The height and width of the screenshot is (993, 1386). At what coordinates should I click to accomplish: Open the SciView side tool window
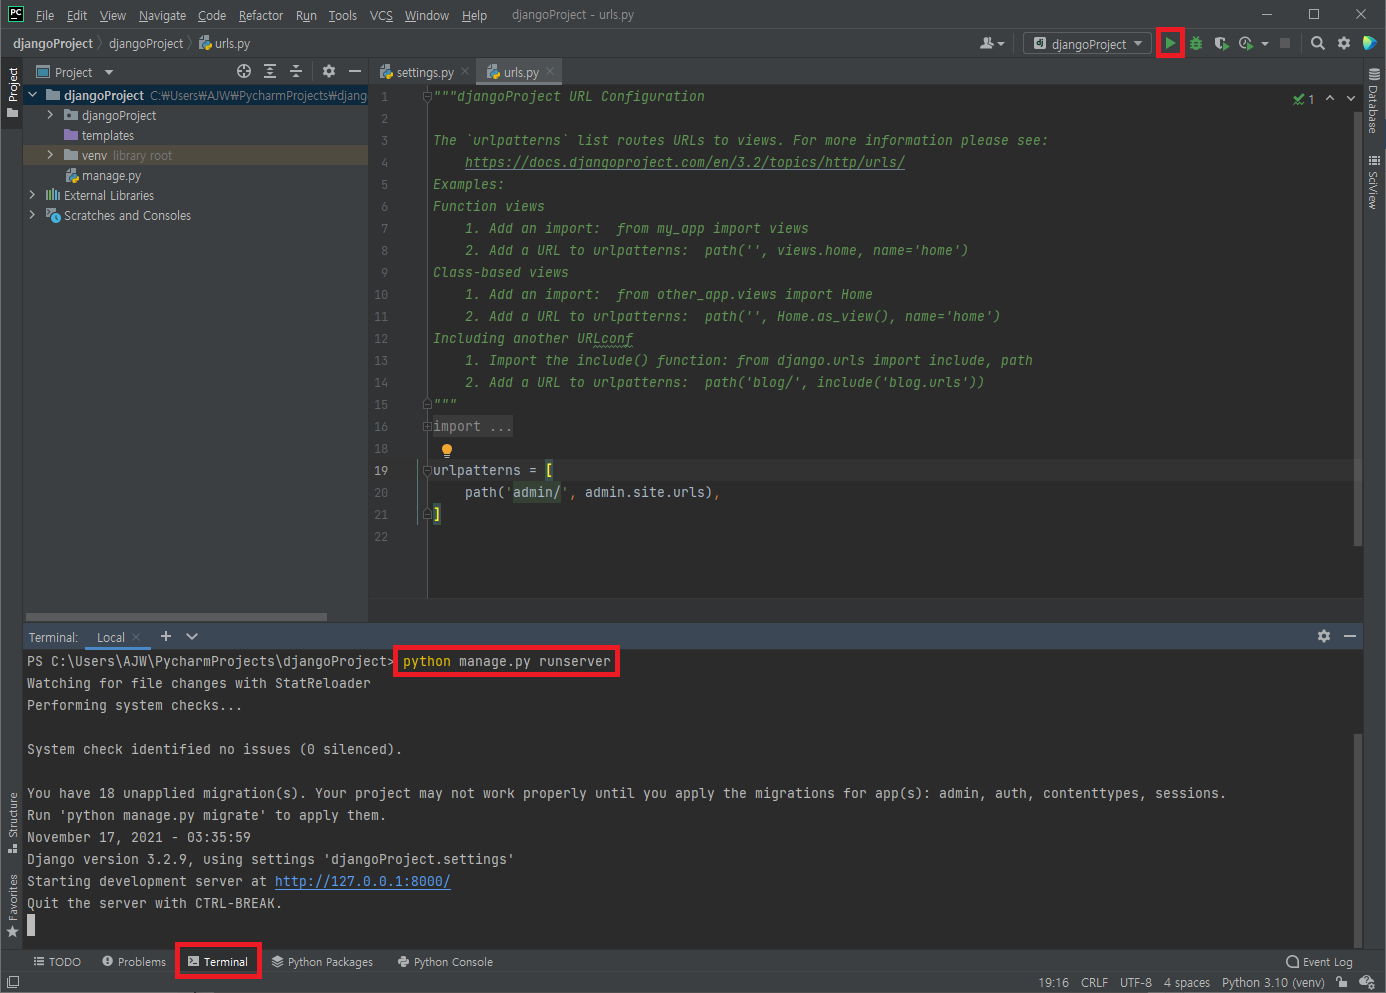(1374, 182)
